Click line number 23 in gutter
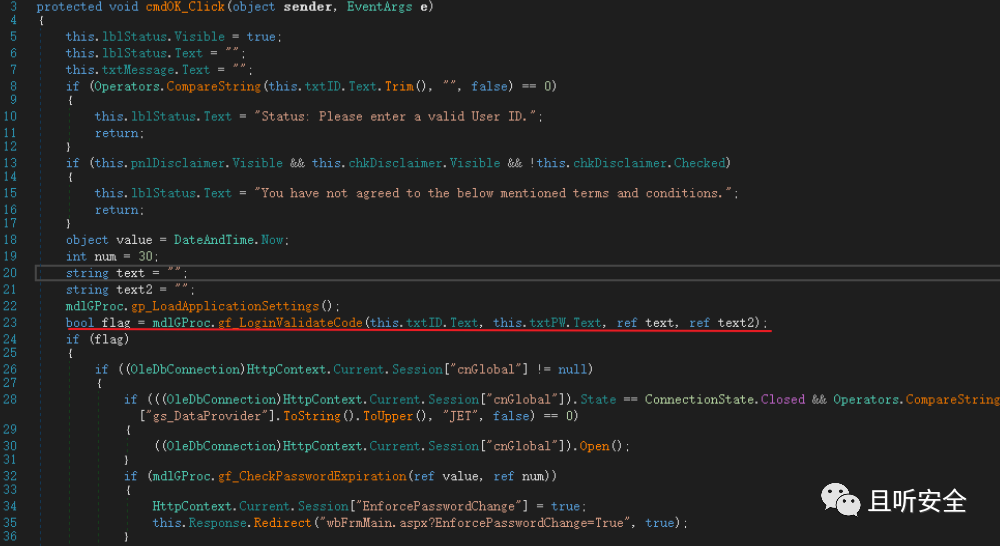The height and width of the screenshot is (546, 1000). pyautogui.click(x=10, y=323)
